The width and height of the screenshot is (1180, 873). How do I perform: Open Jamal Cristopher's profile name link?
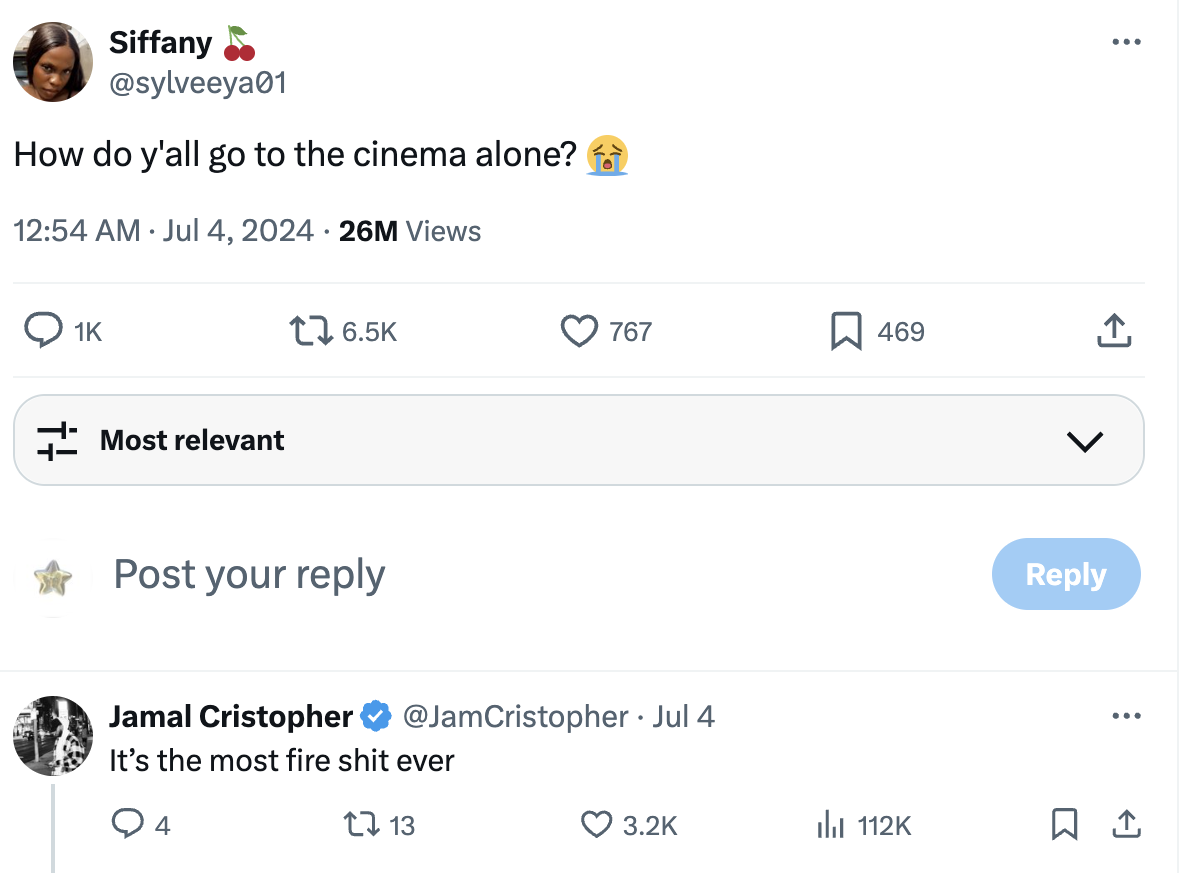pos(230,716)
